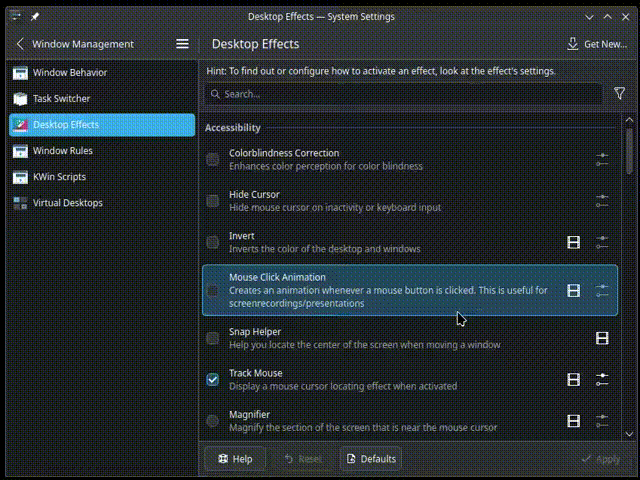The width and height of the screenshot is (640, 480).
Task: Click the Reset button
Action: click(x=302, y=459)
